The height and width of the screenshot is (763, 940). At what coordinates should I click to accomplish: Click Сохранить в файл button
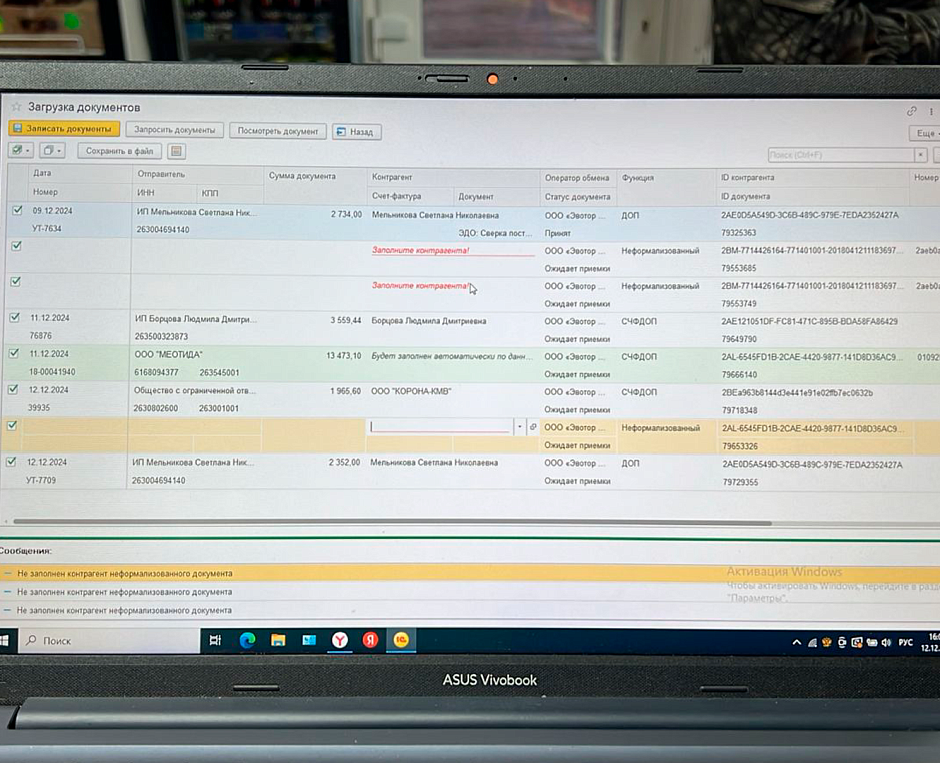click(x=119, y=151)
